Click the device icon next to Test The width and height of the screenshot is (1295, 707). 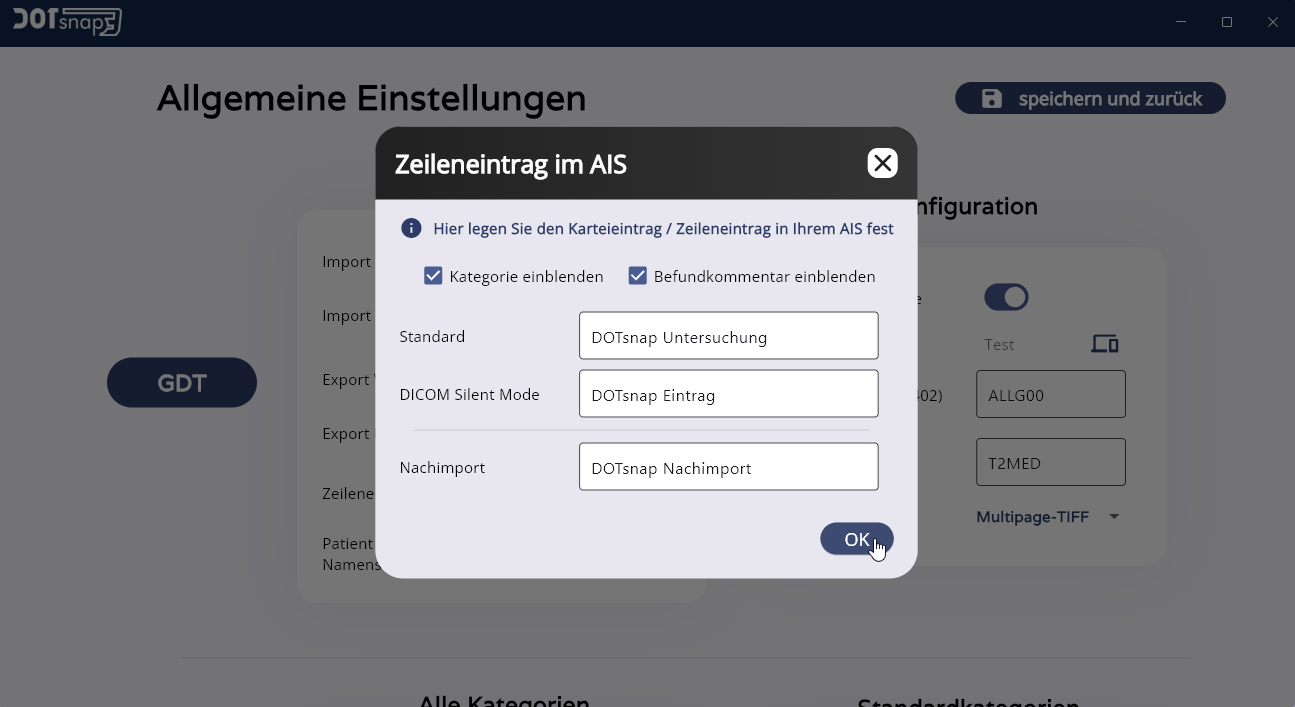[x=1104, y=344]
